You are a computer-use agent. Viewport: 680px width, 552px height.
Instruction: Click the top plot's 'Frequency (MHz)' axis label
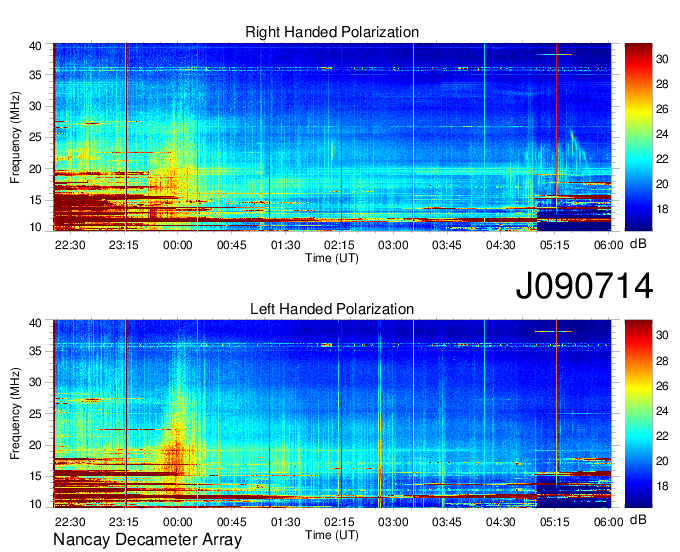pos(15,137)
